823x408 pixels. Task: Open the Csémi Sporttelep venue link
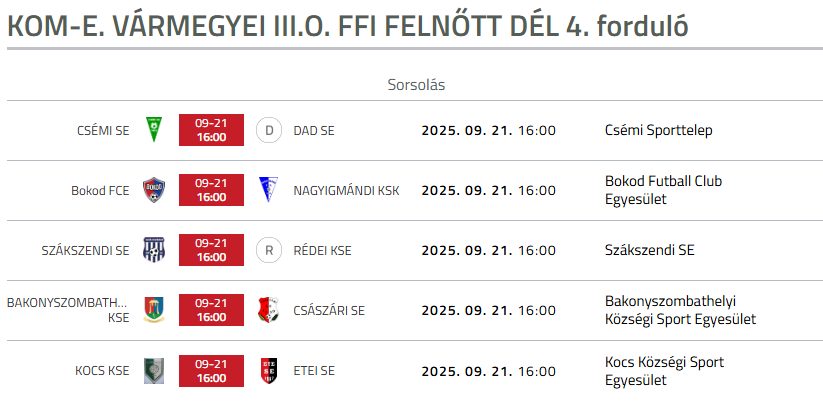[x=659, y=130]
